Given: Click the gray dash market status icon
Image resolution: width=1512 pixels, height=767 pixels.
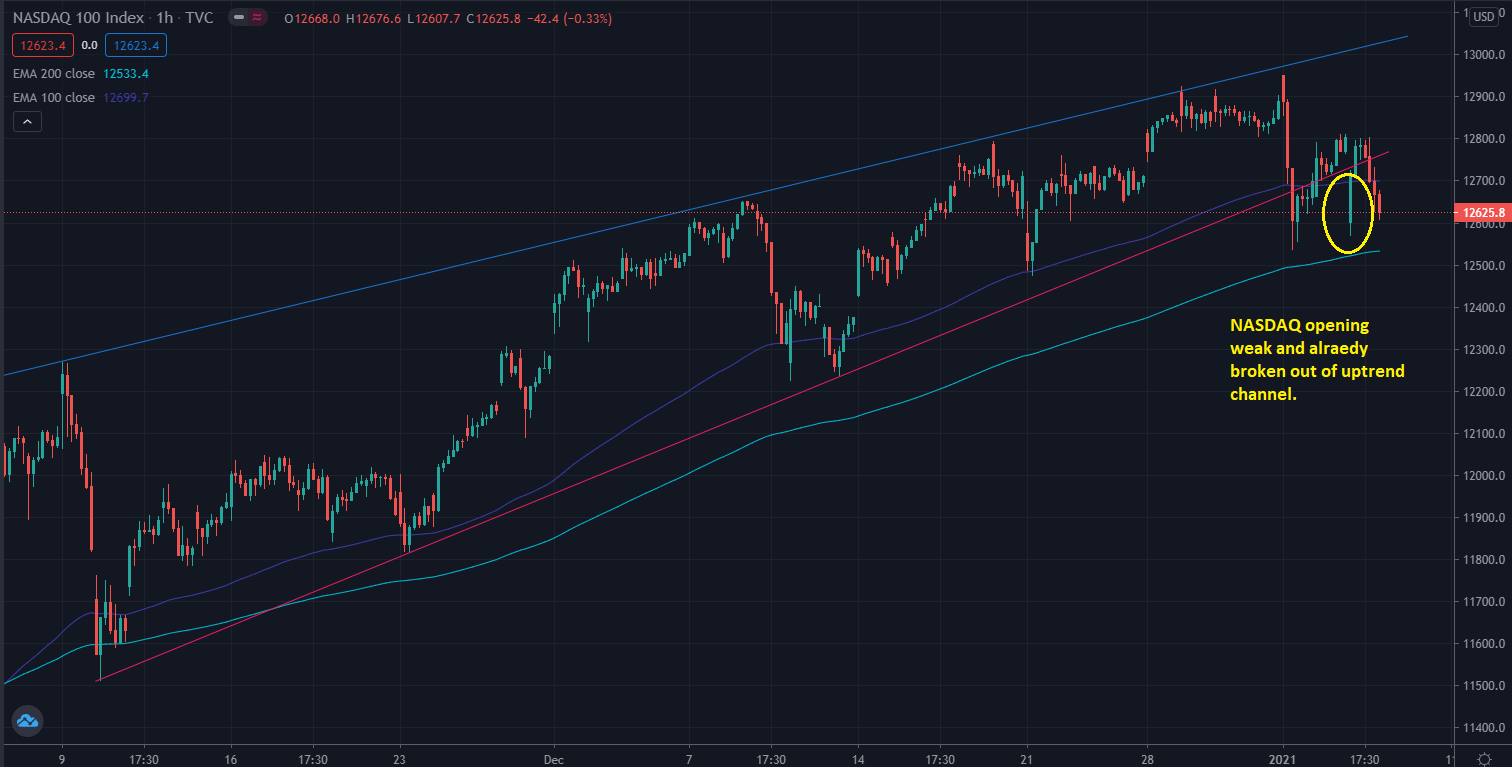Looking at the screenshot, I should 240,19.
